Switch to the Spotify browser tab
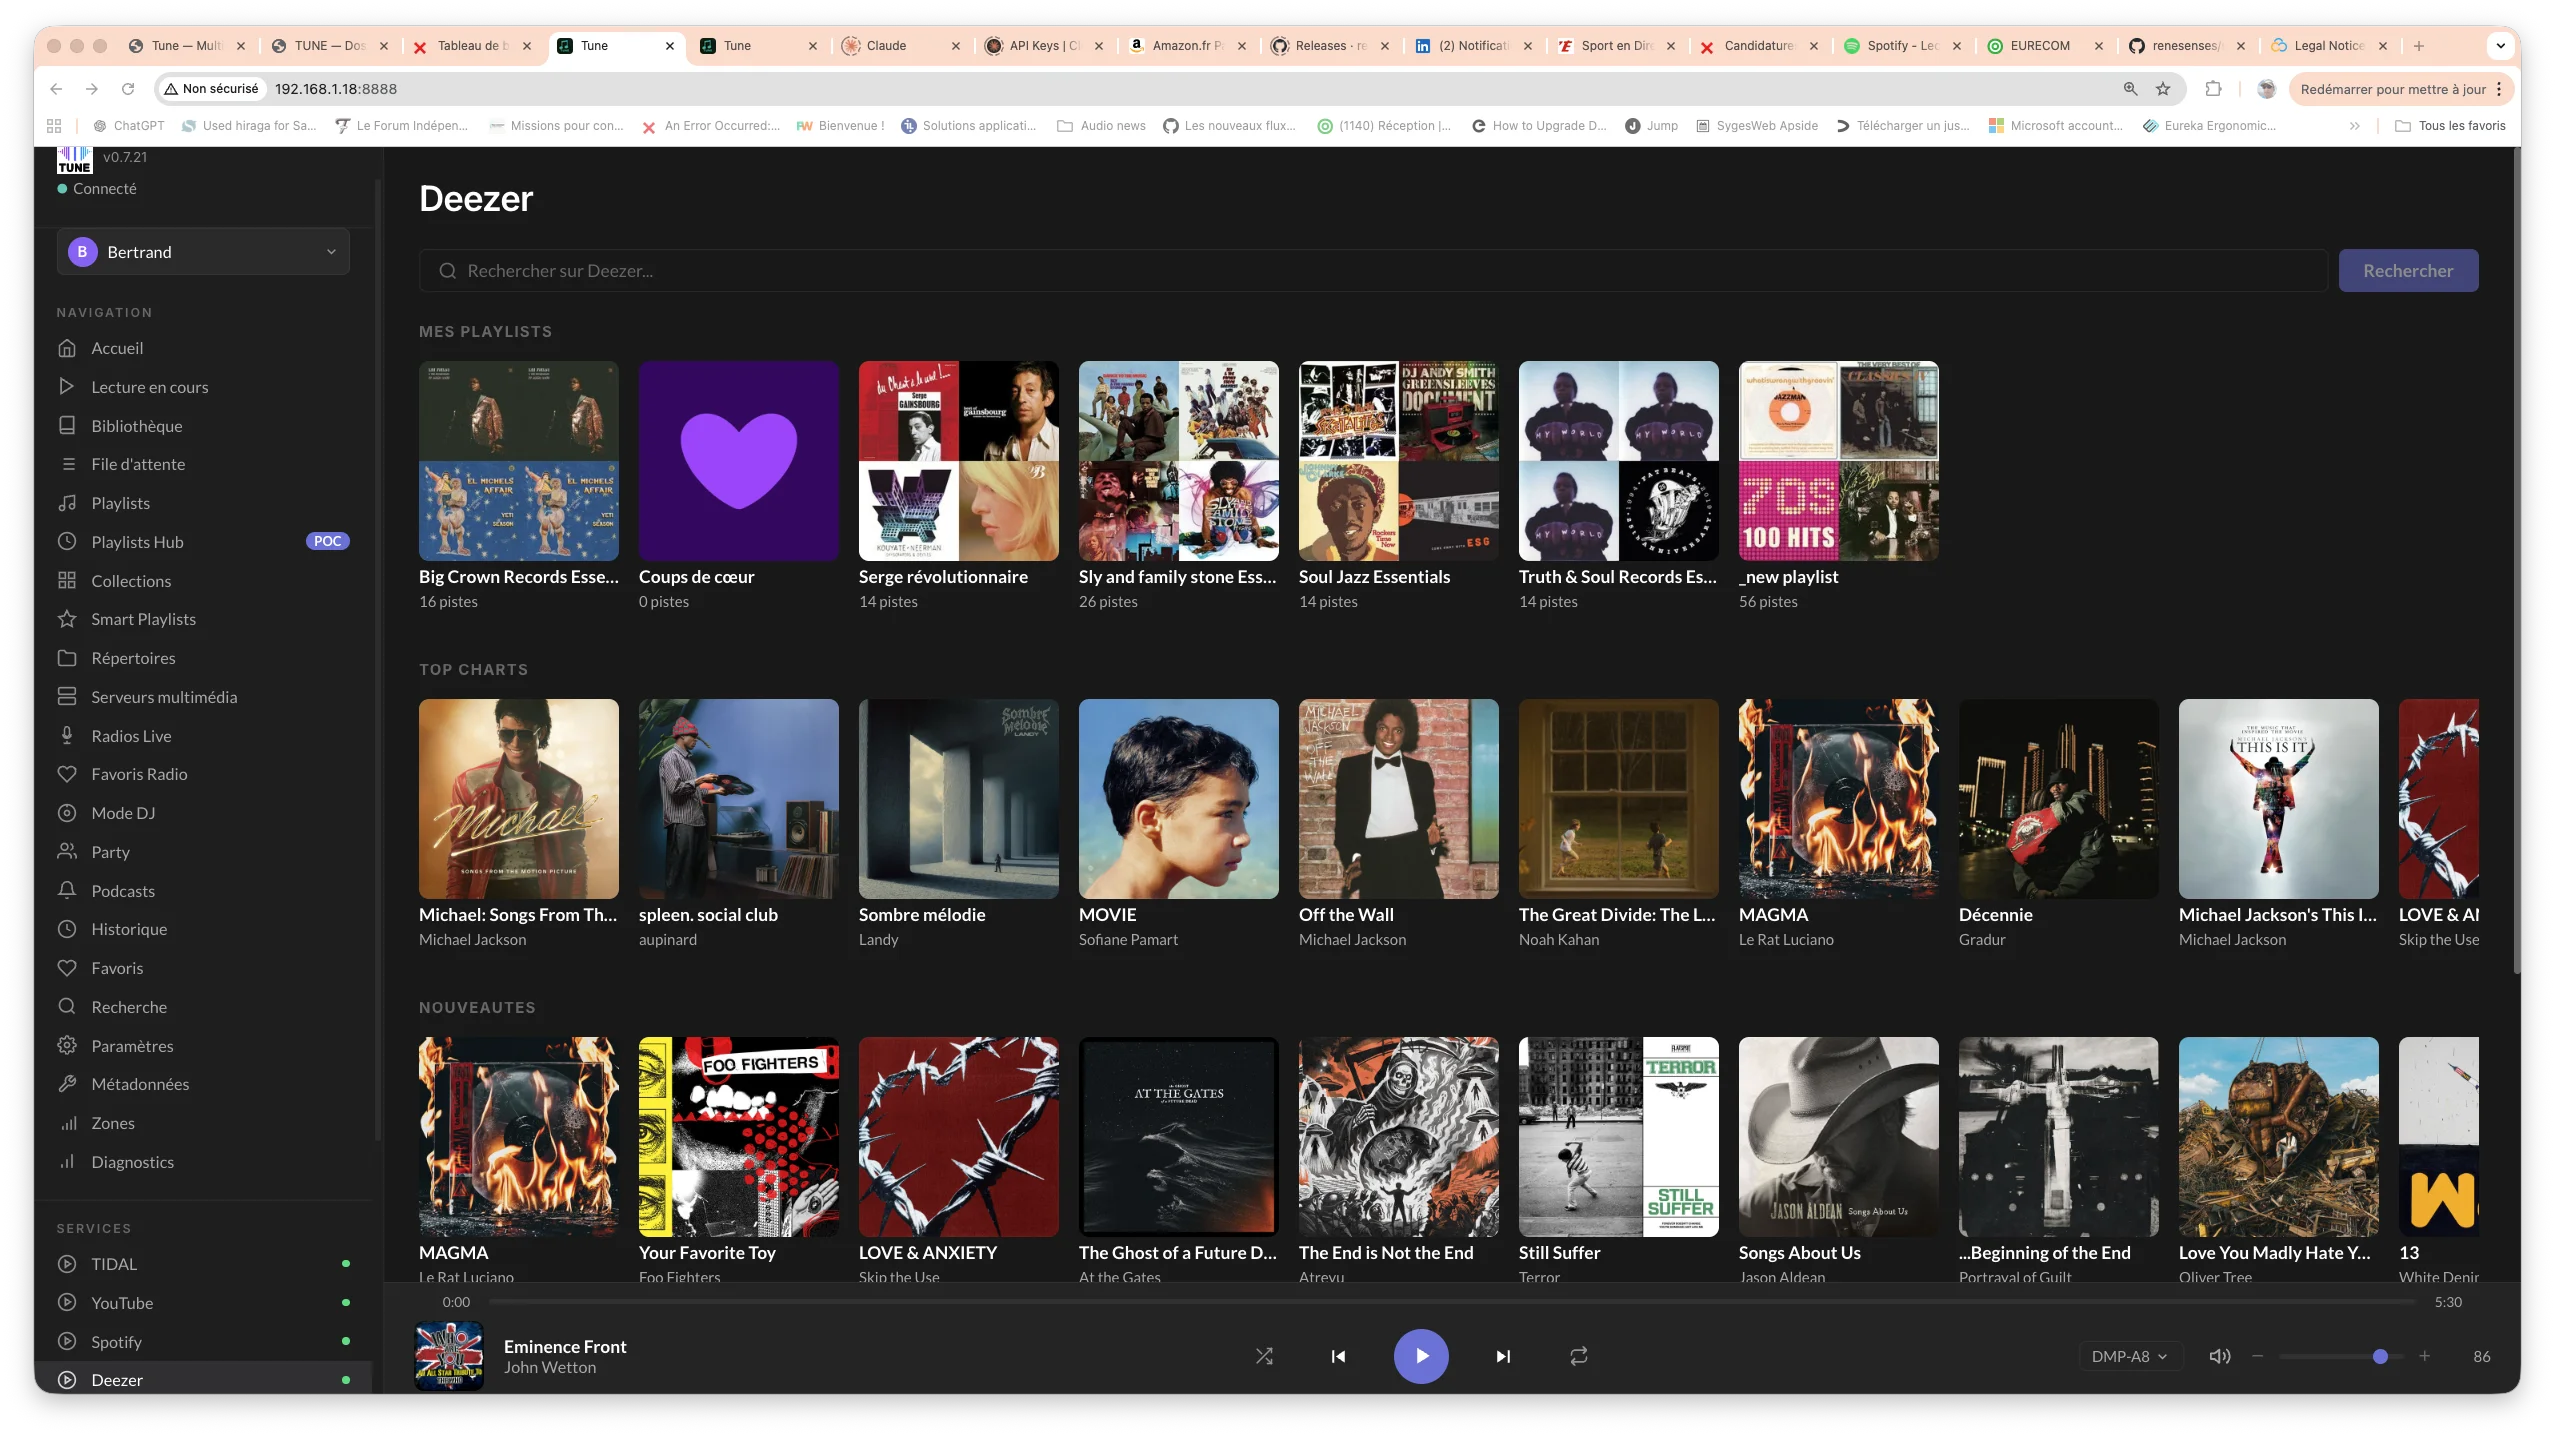Image resolution: width=2555 pixels, height=1436 pixels. (x=1901, y=46)
